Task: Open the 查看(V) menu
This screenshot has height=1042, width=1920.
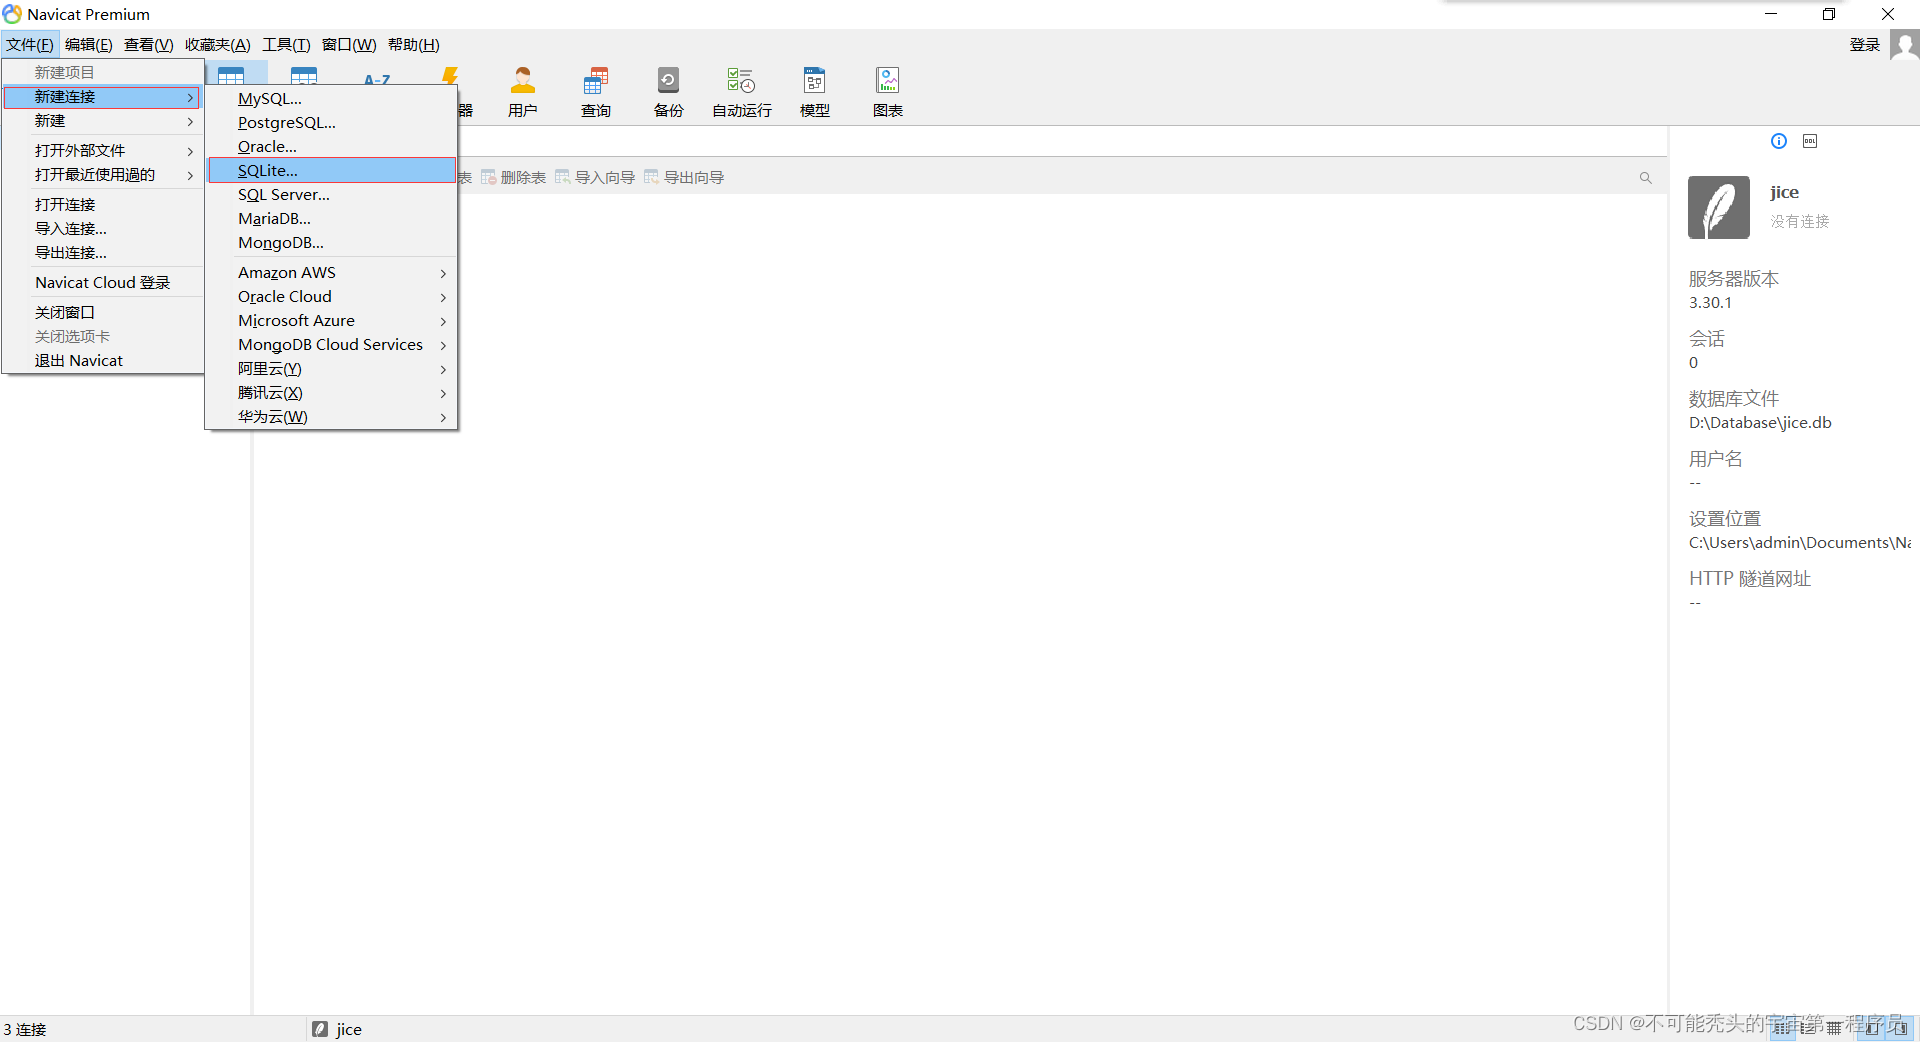Action: point(148,45)
